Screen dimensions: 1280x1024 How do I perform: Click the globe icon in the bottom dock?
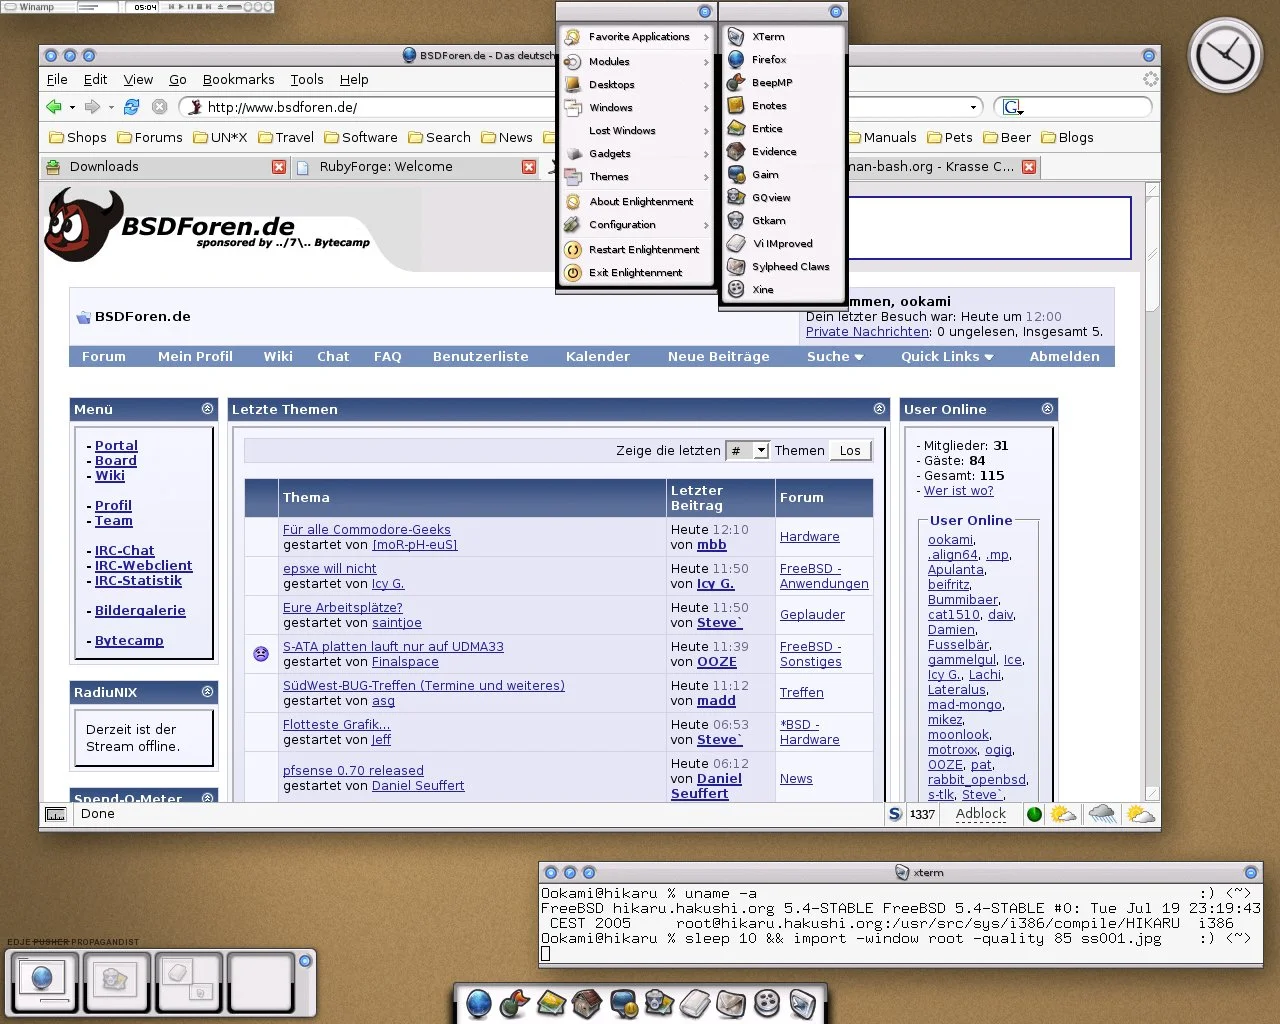tap(479, 1003)
